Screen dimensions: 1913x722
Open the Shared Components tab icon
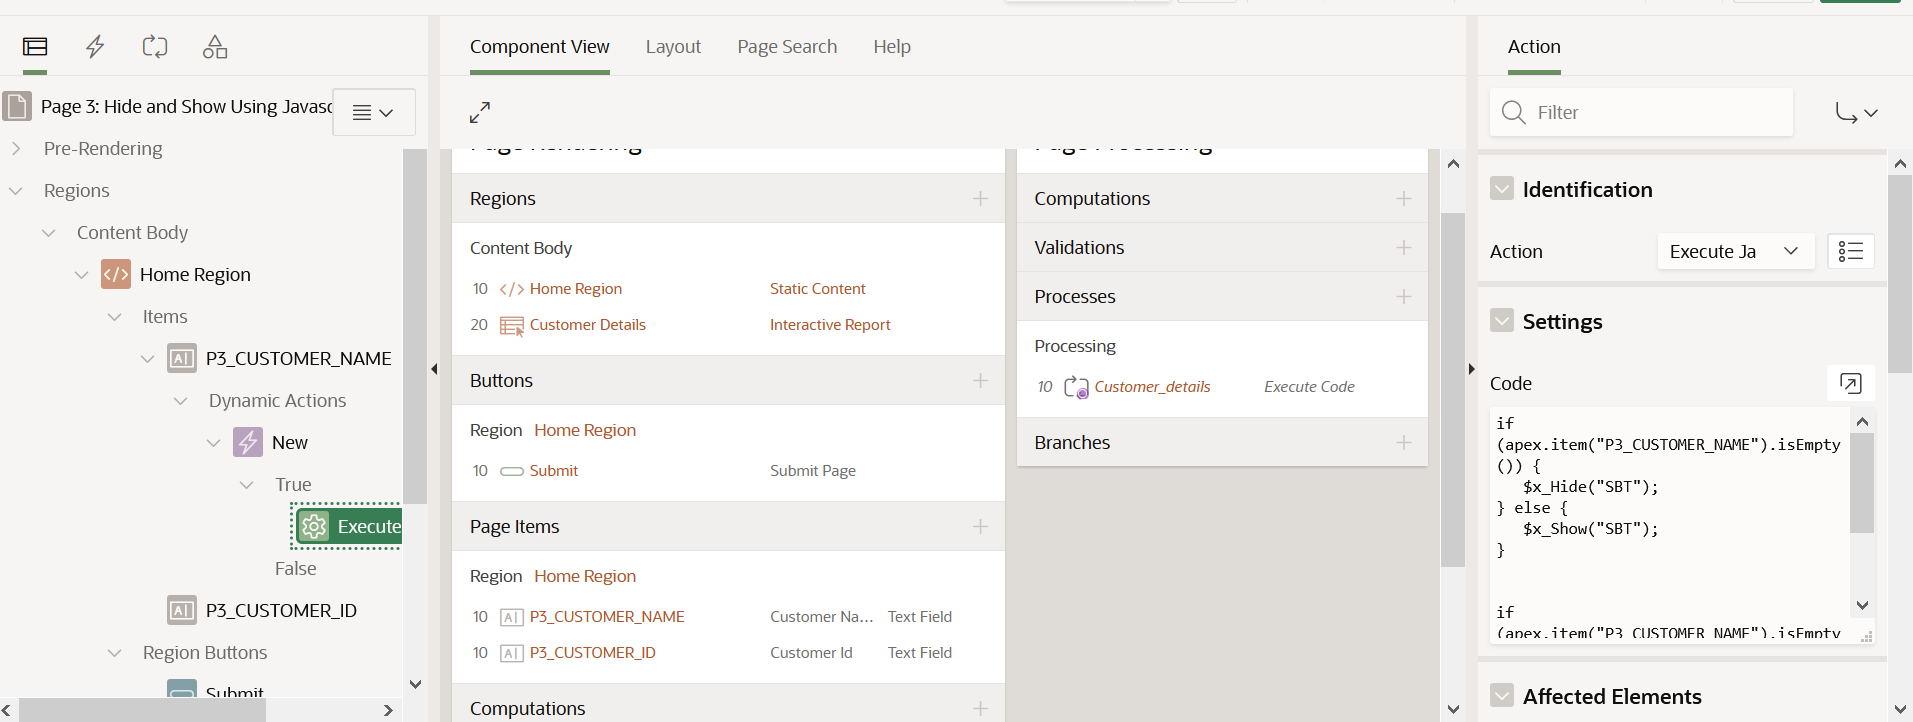click(215, 47)
